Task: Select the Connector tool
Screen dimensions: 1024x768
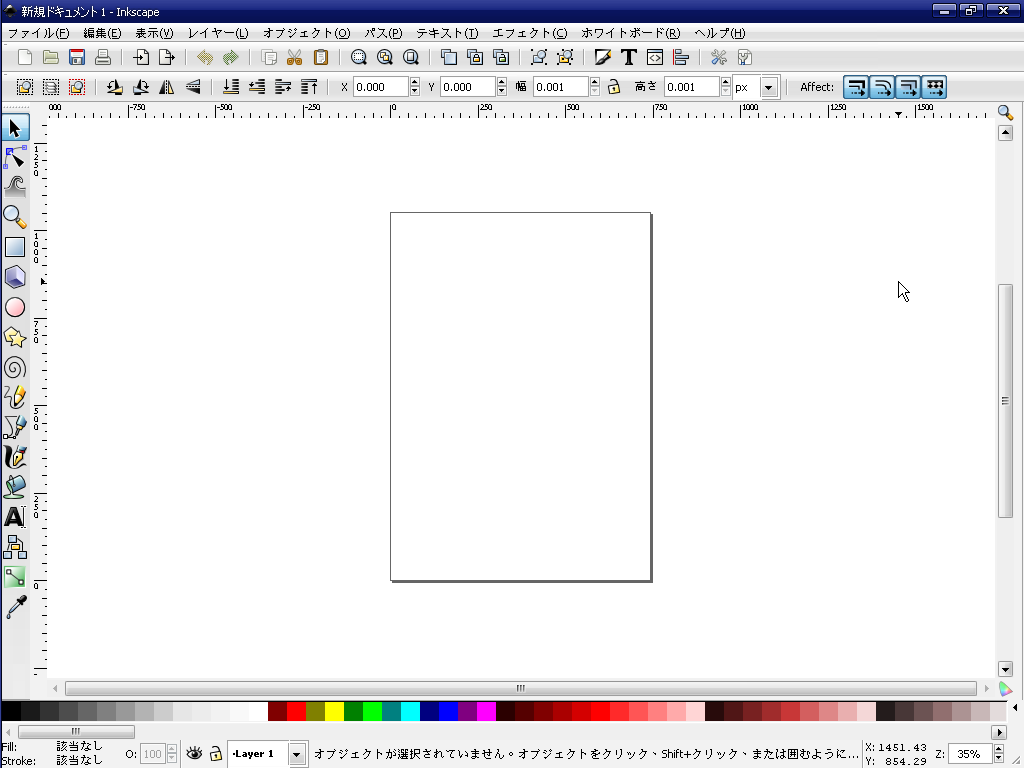Action: (15, 547)
